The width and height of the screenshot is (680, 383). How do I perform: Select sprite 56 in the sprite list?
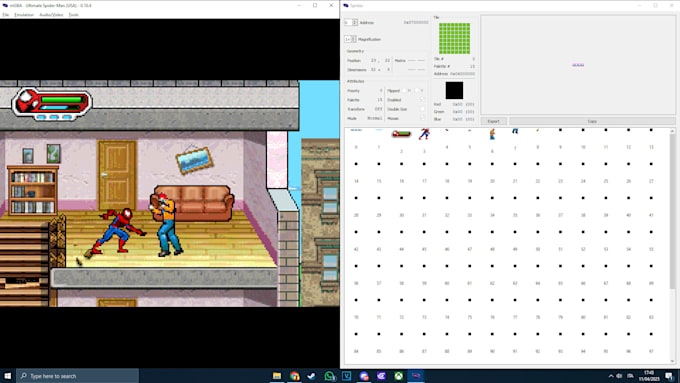coord(356,275)
